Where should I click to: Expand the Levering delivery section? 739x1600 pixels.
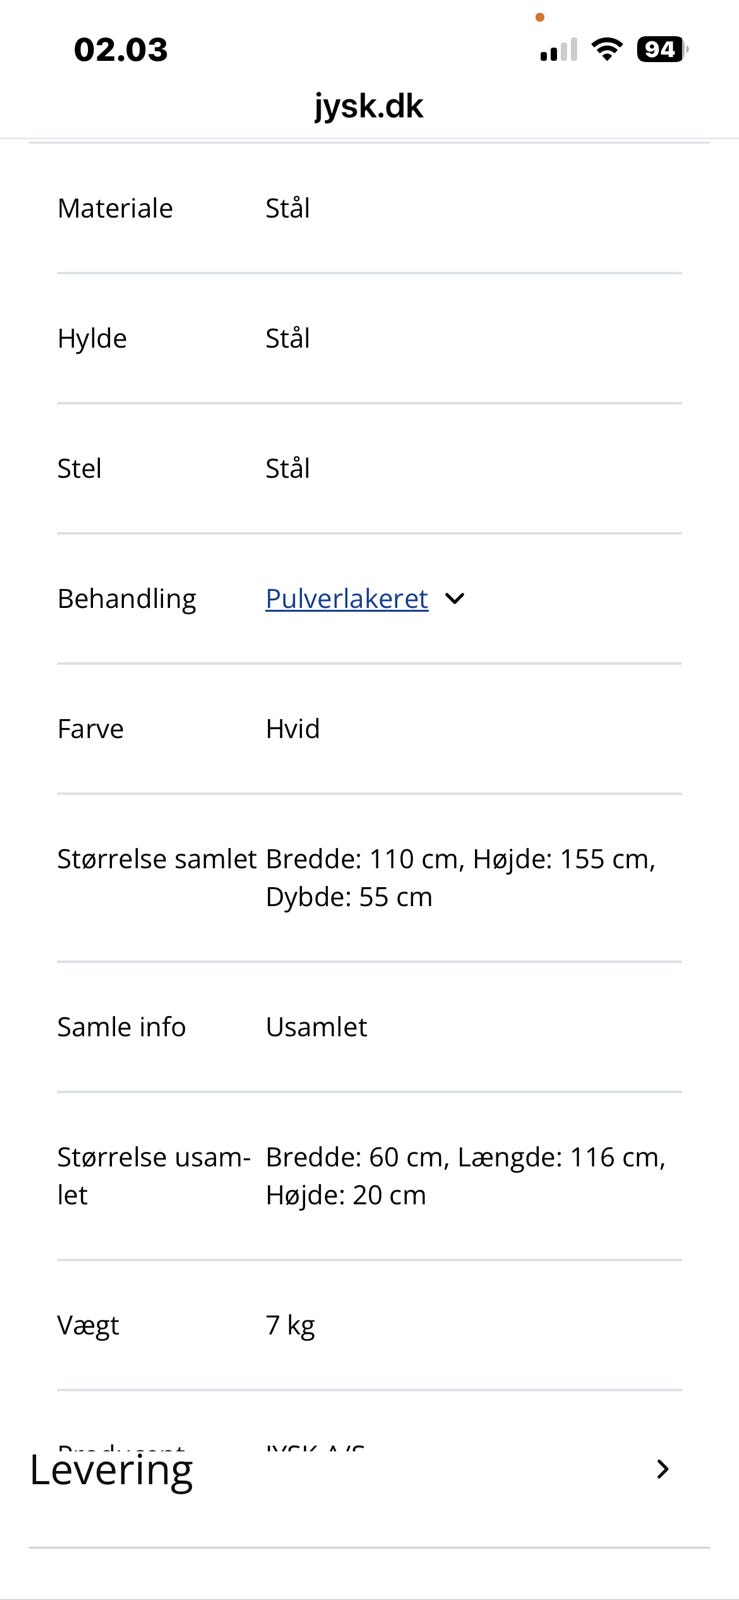(113, 1469)
